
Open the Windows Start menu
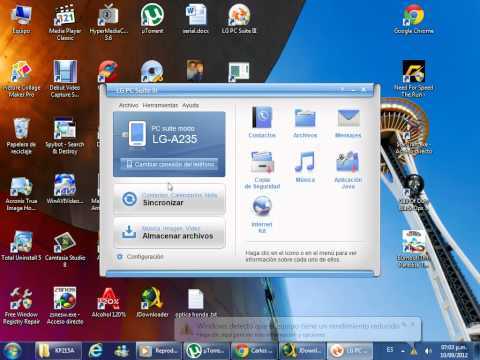click(x=11, y=351)
